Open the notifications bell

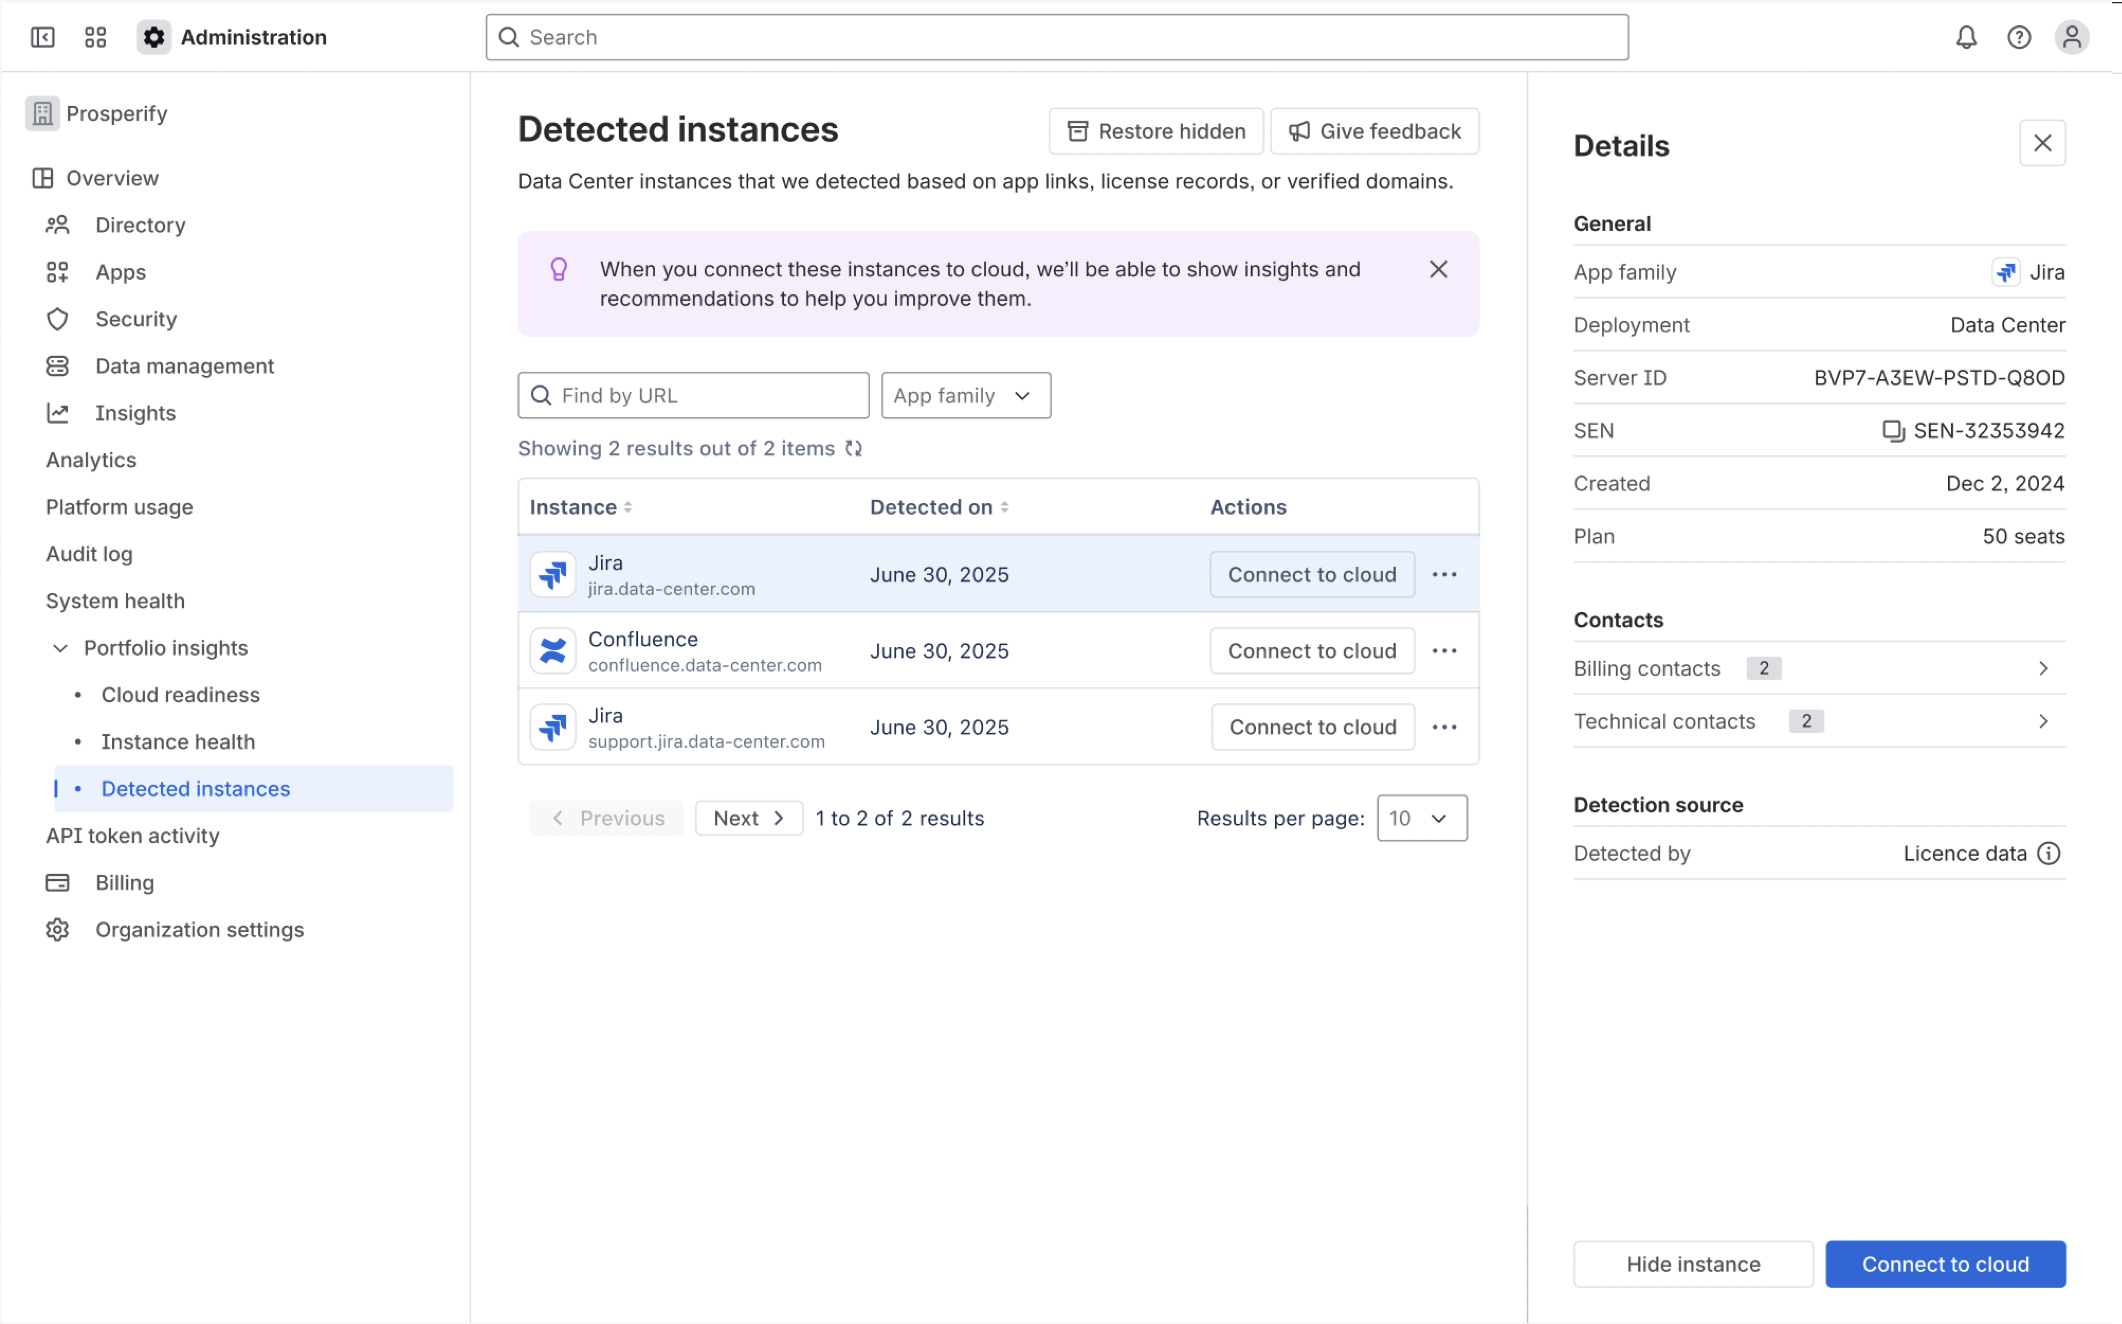coord(1965,37)
